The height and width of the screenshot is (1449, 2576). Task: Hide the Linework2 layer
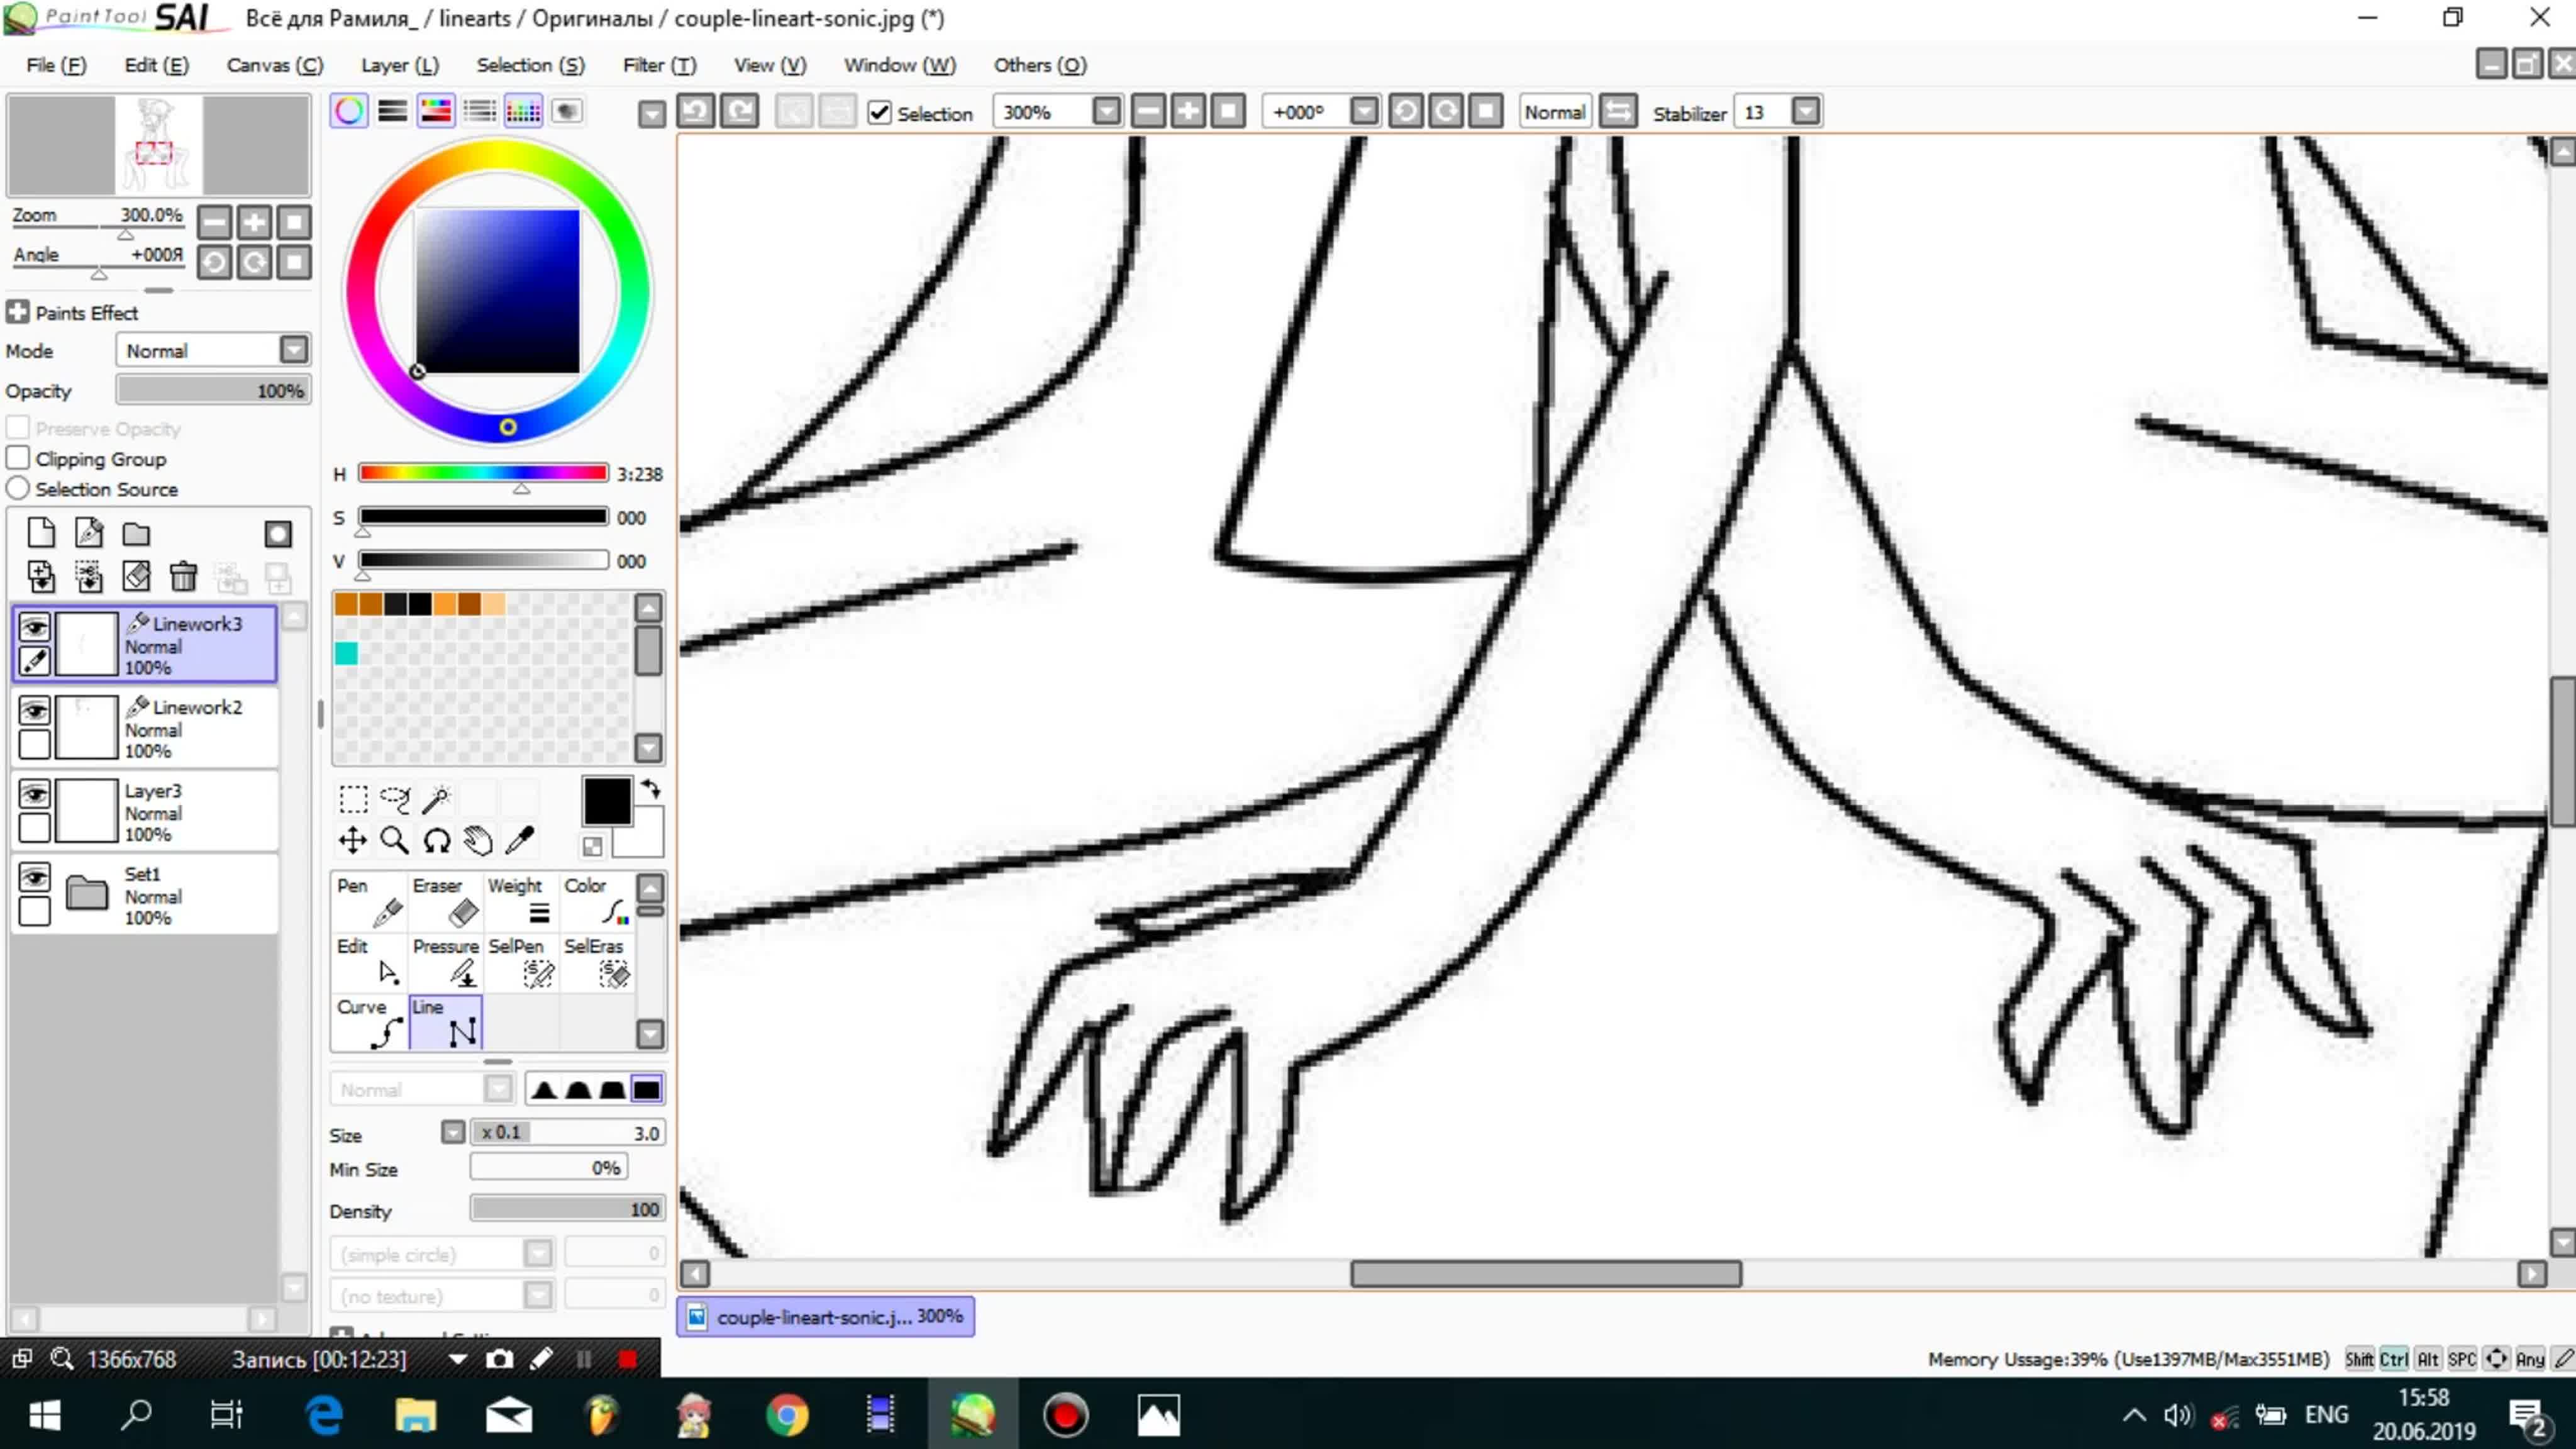35,710
